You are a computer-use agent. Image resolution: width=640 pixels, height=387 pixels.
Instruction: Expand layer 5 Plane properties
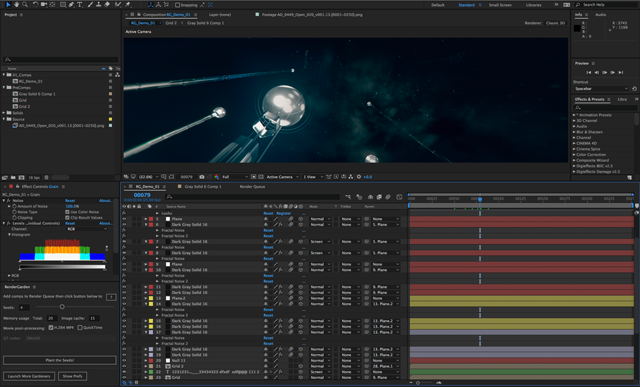pos(146,219)
